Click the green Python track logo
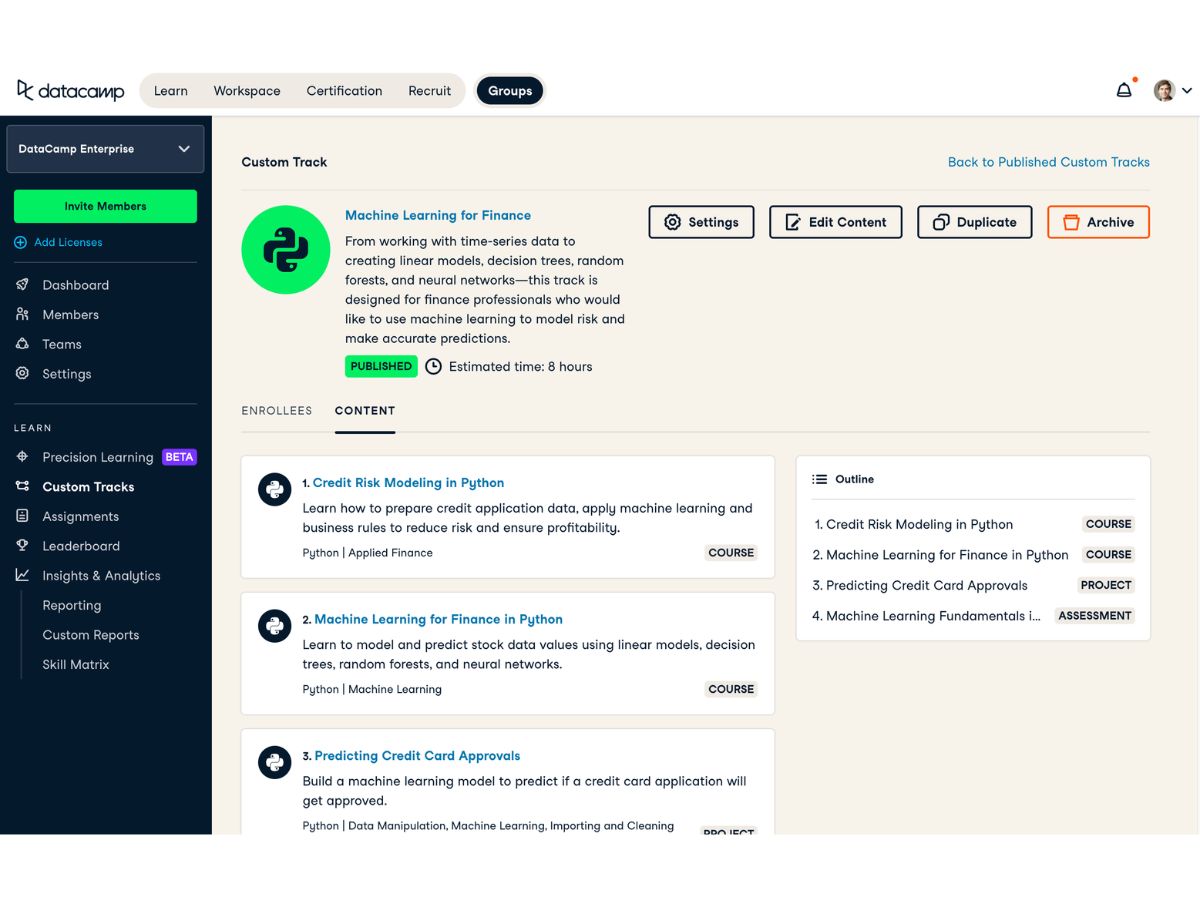 tap(286, 250)
